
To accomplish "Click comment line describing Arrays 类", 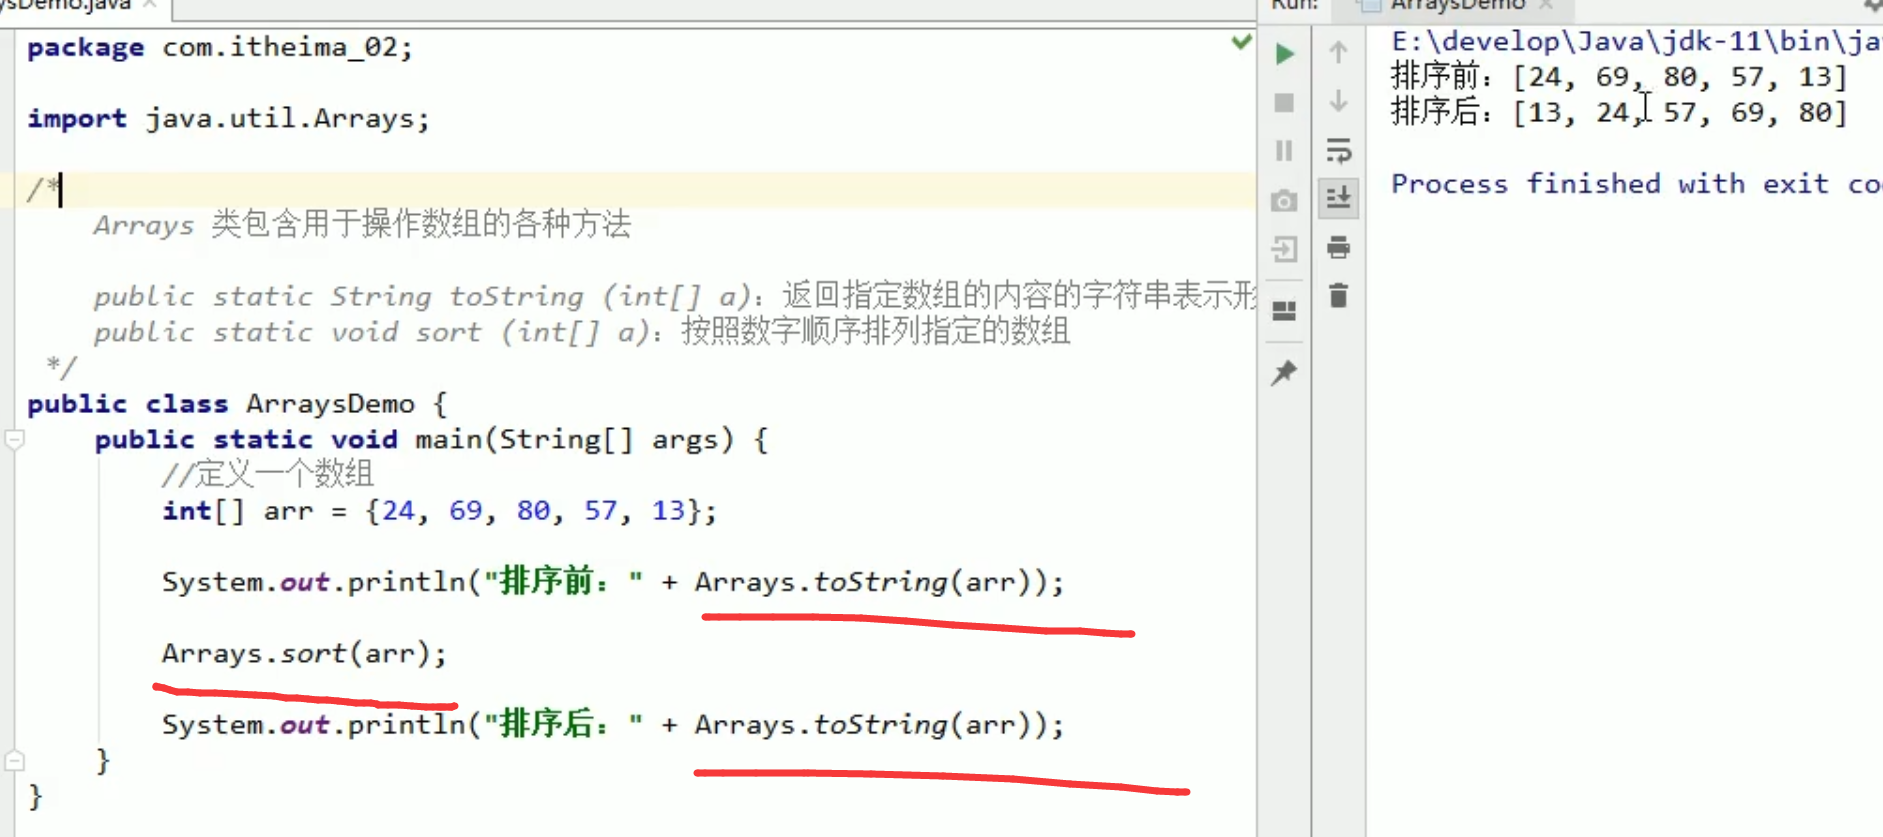I will pyautogui.click(x=362, y=224).
